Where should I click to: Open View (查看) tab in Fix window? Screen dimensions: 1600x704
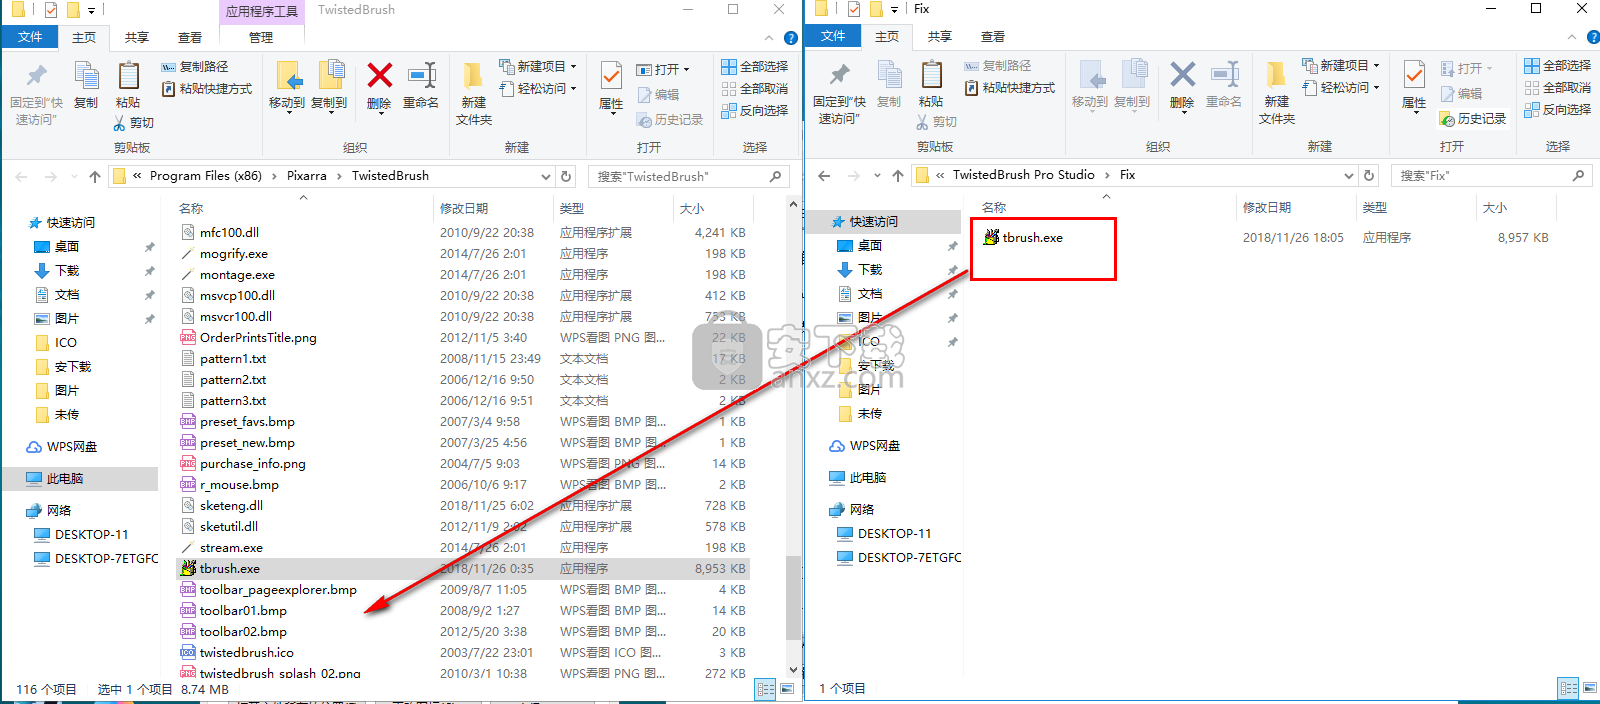click(x=993, y=37)
